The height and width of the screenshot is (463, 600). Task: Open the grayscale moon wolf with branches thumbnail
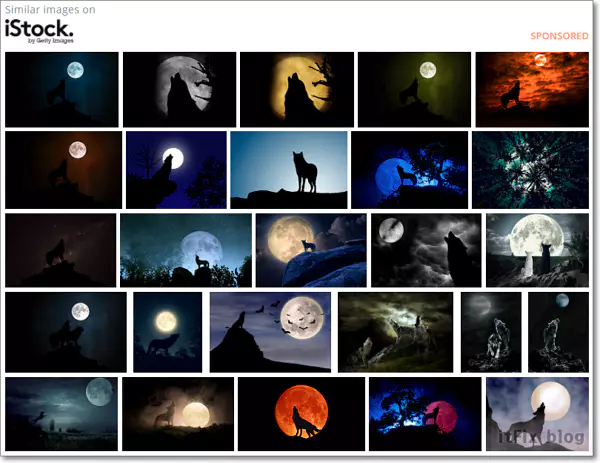179,90
